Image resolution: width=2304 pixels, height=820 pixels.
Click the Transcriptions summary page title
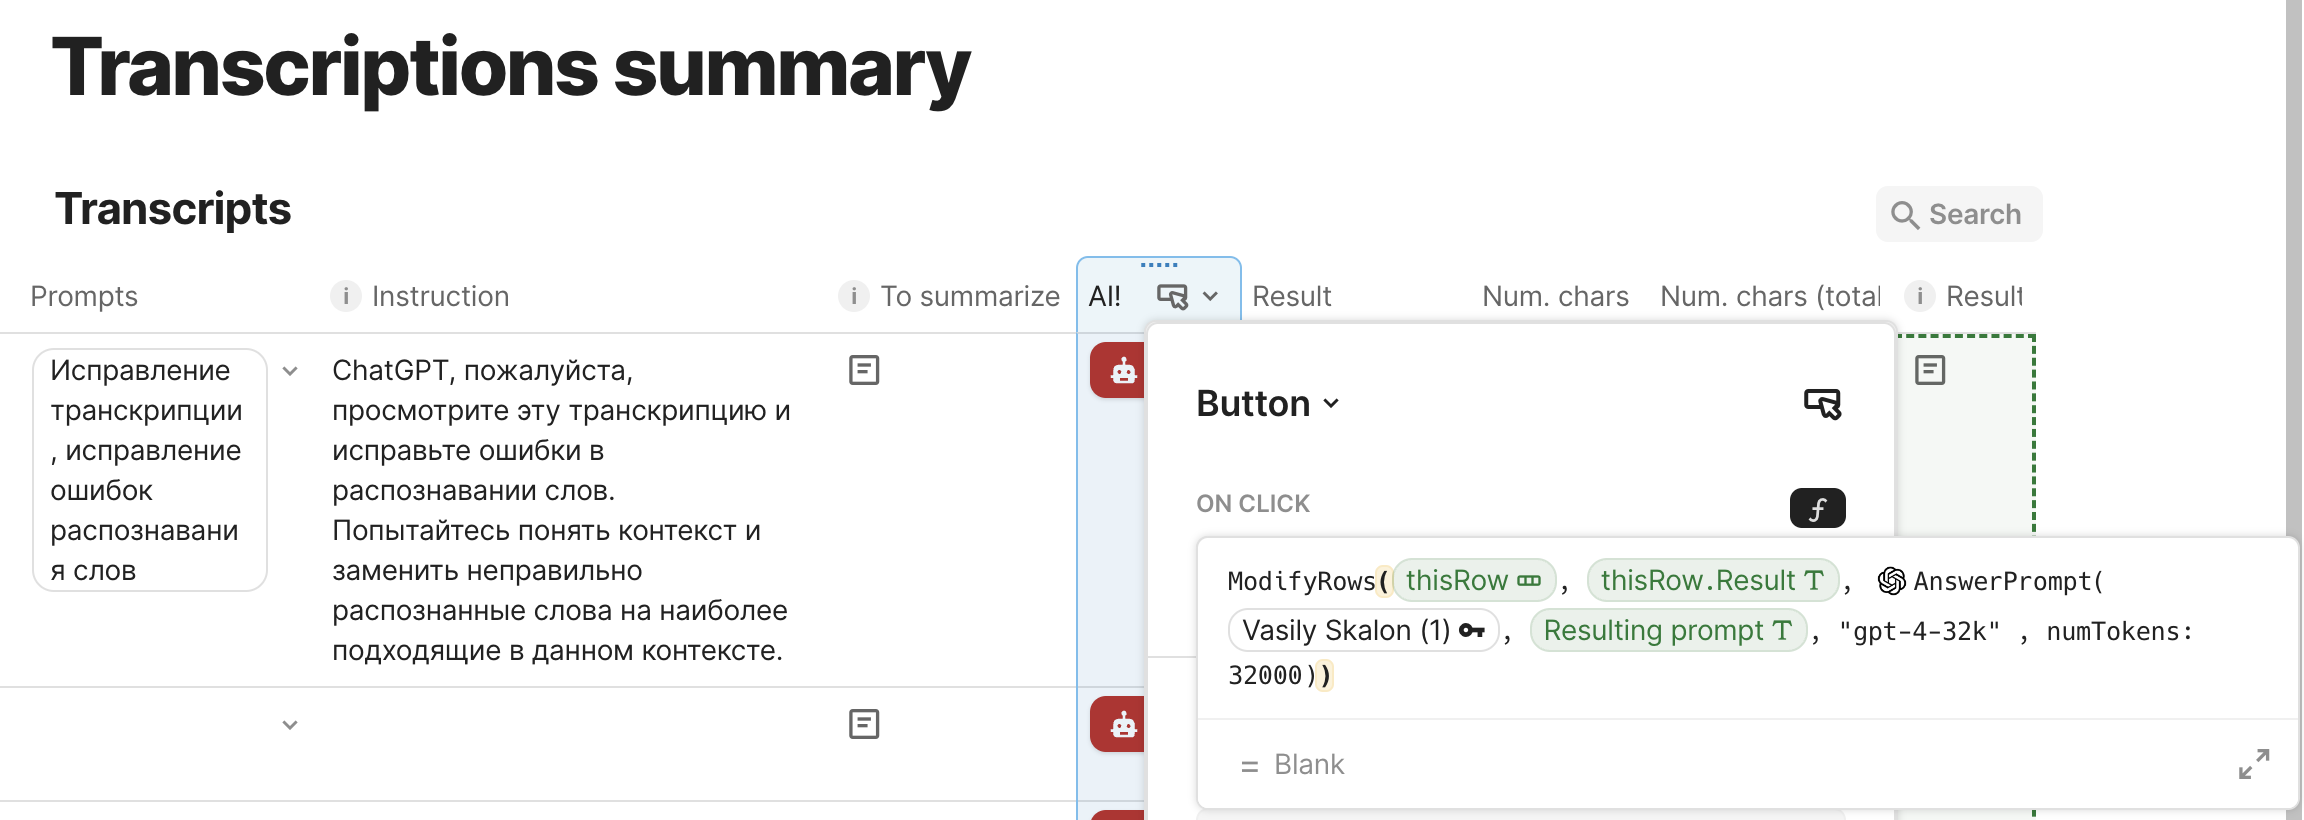click(x=511, y=68)
